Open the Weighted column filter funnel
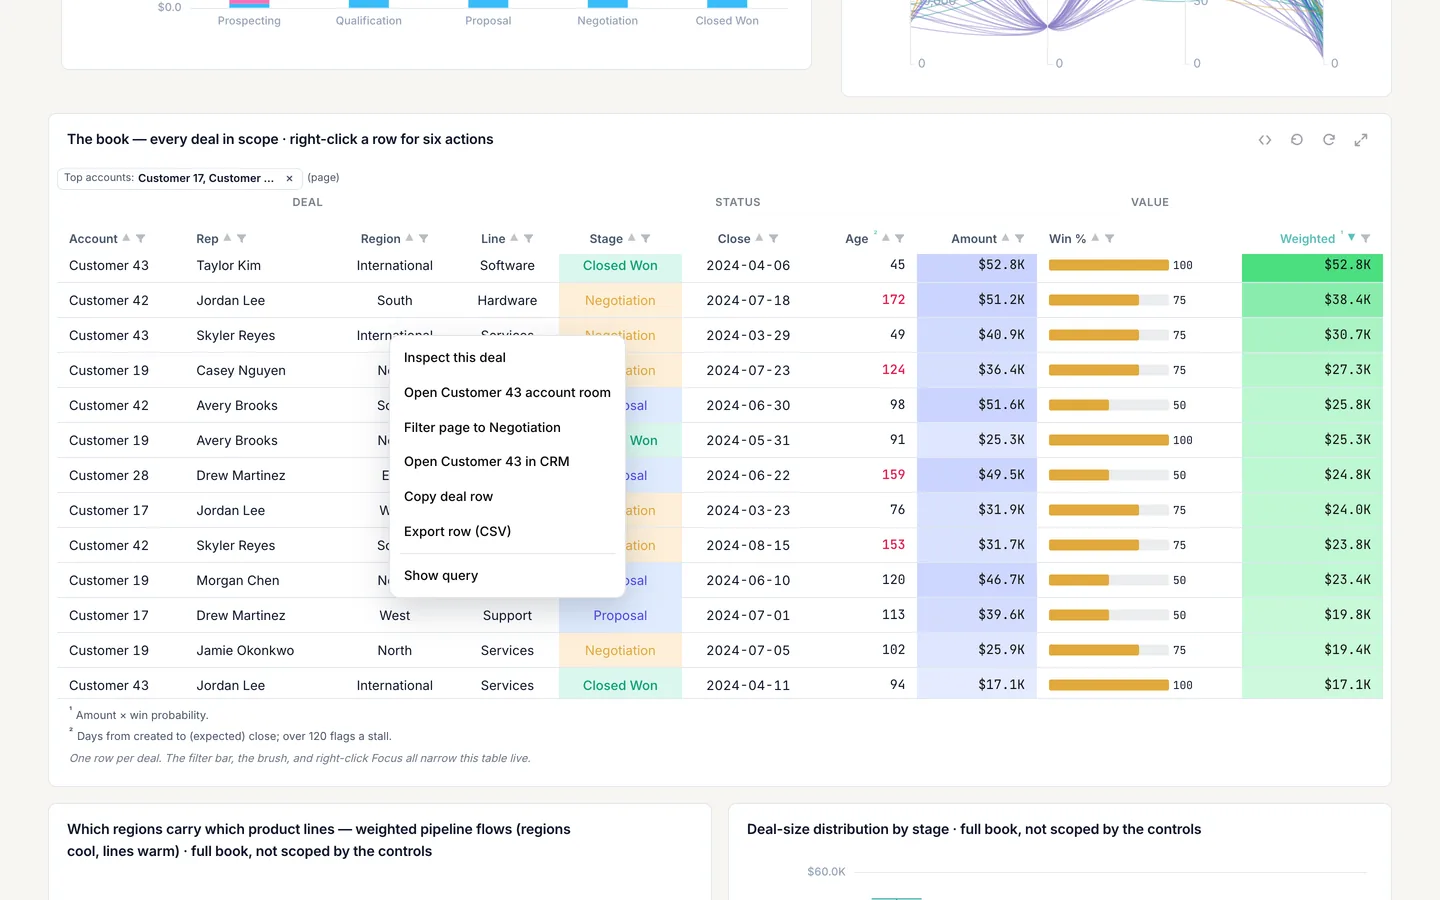1440x900 pixels. 1366,238
